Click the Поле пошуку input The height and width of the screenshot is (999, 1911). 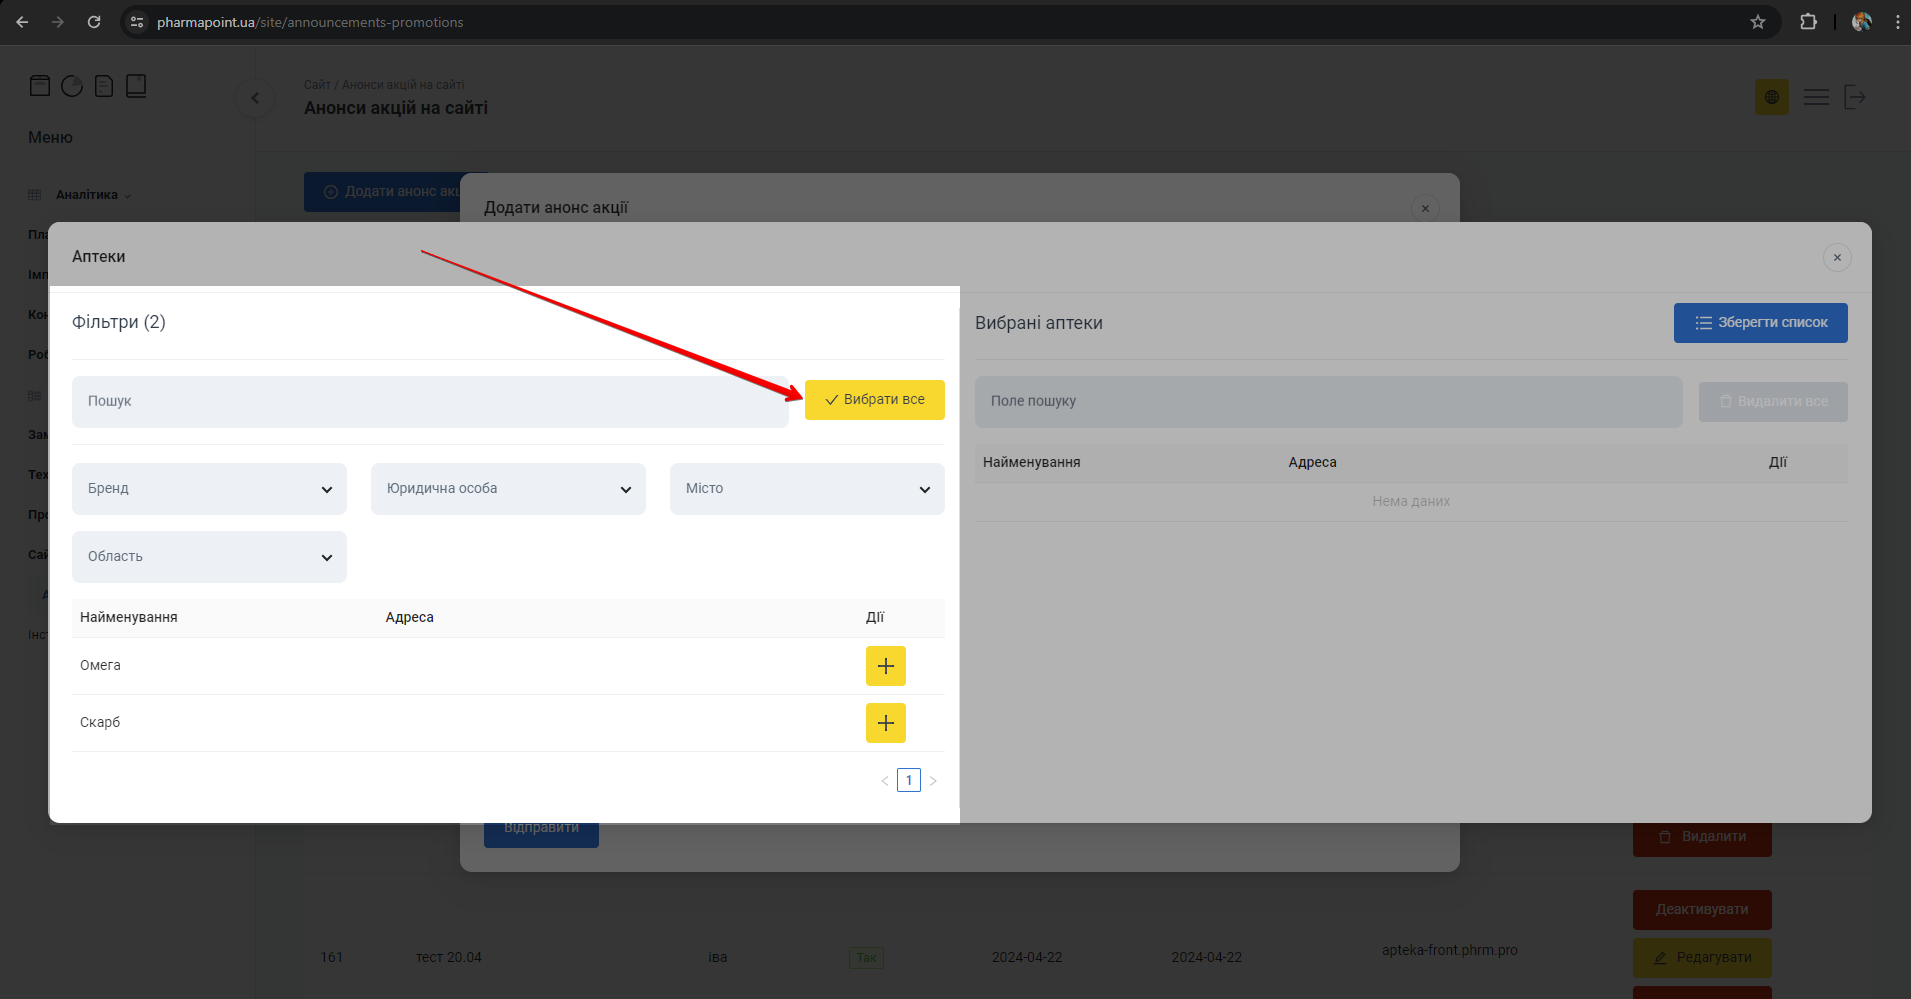pos(1328,402)
